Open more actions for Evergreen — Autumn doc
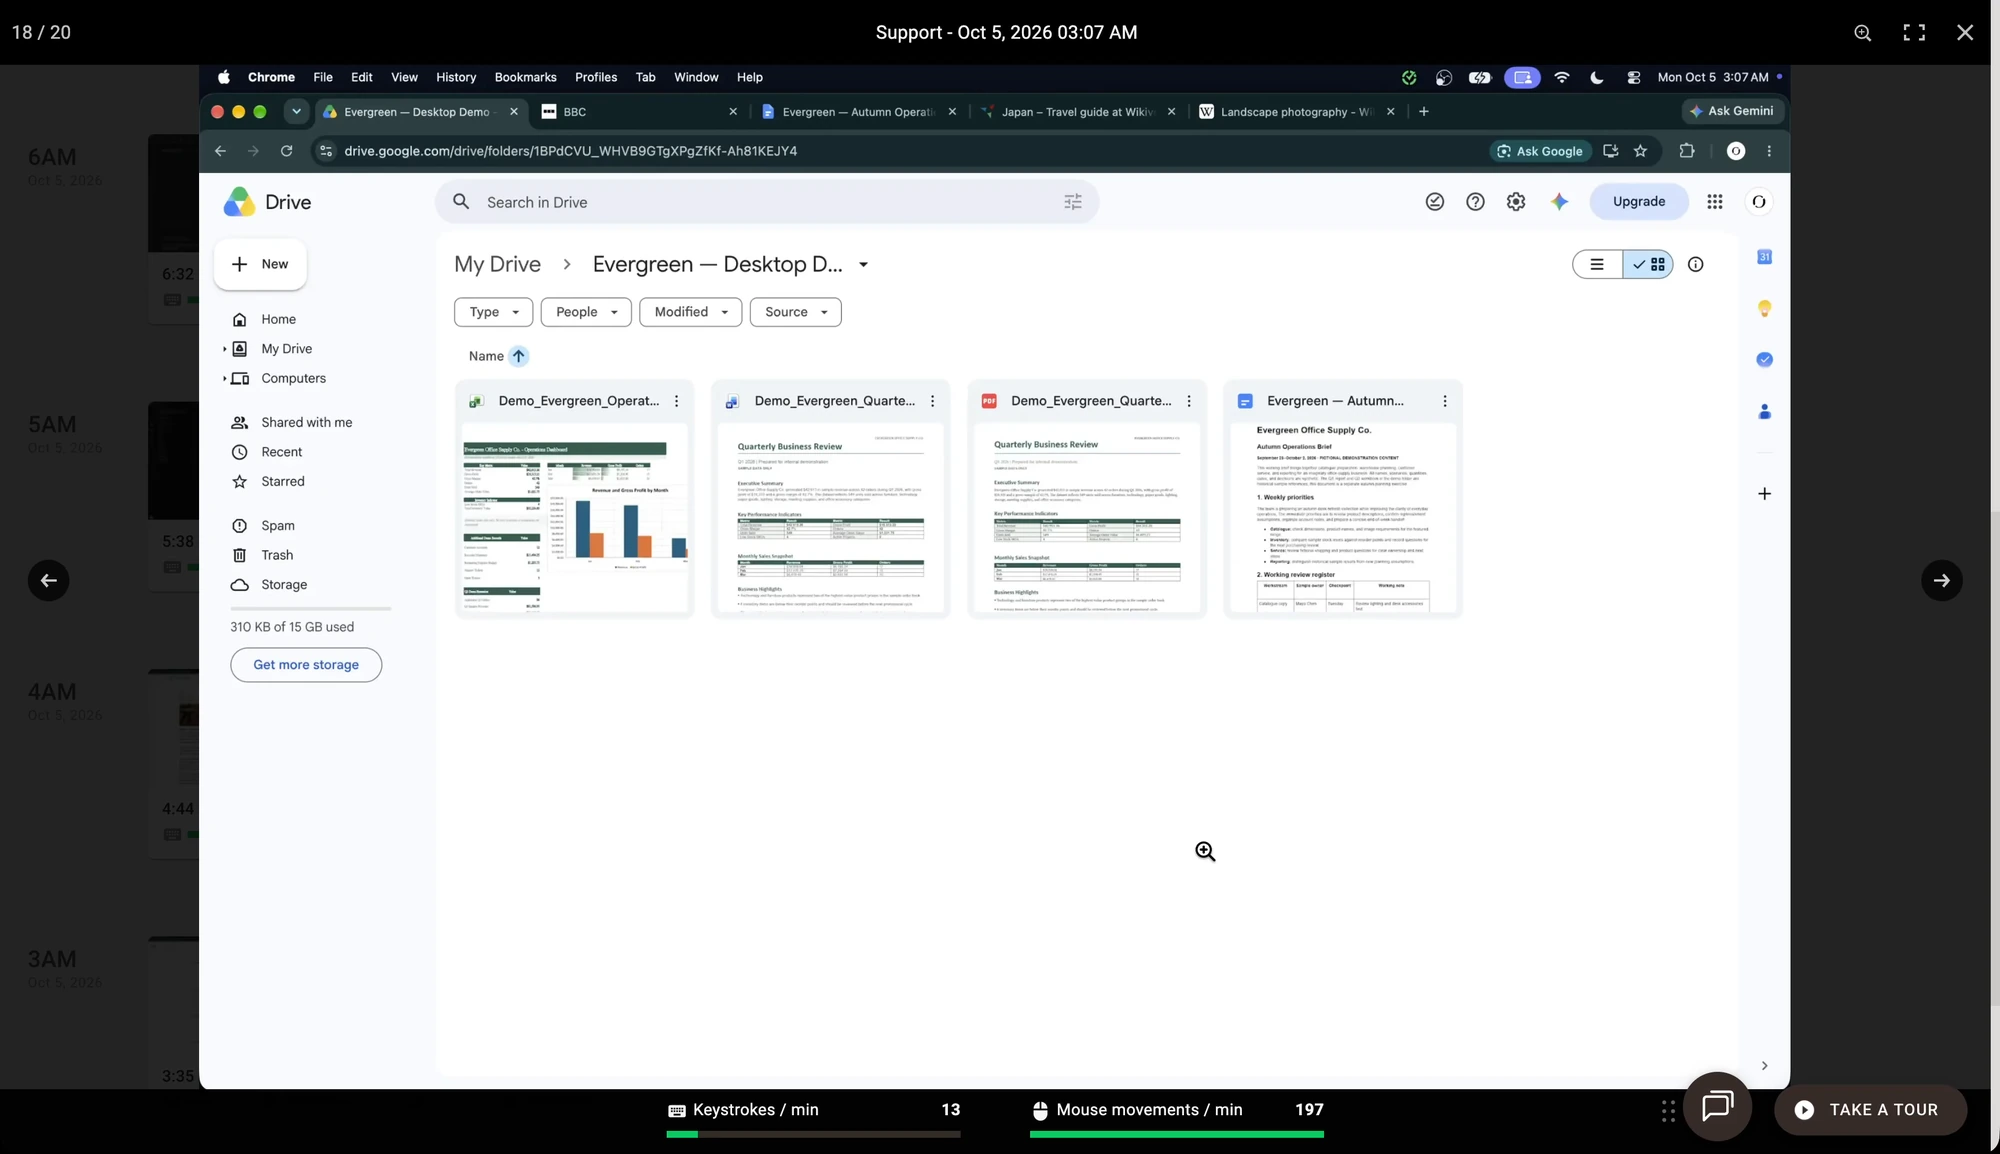Image resolution: width=2000 pixels, height=1154 pixels. (1444, 401)
